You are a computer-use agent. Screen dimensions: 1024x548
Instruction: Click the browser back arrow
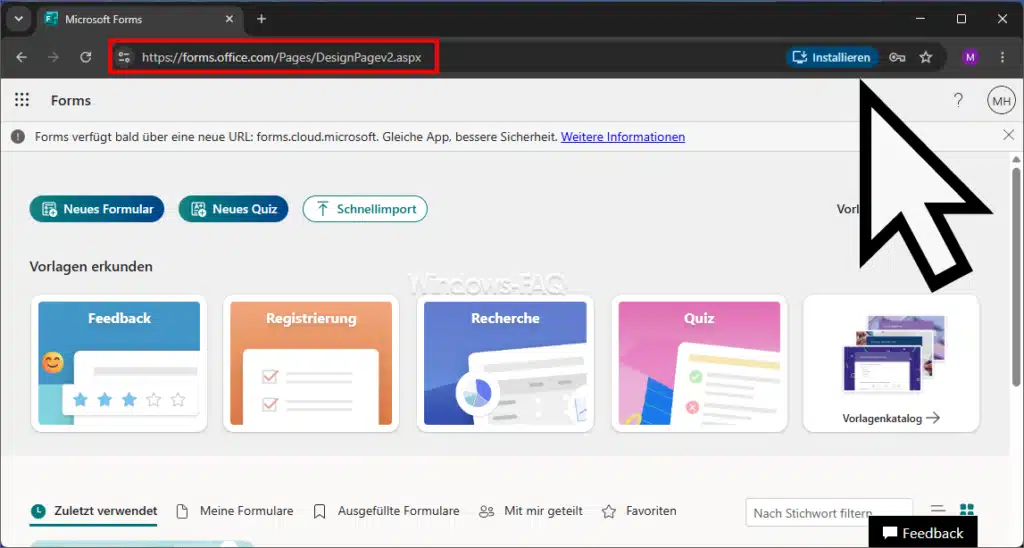tap(22, 57)
